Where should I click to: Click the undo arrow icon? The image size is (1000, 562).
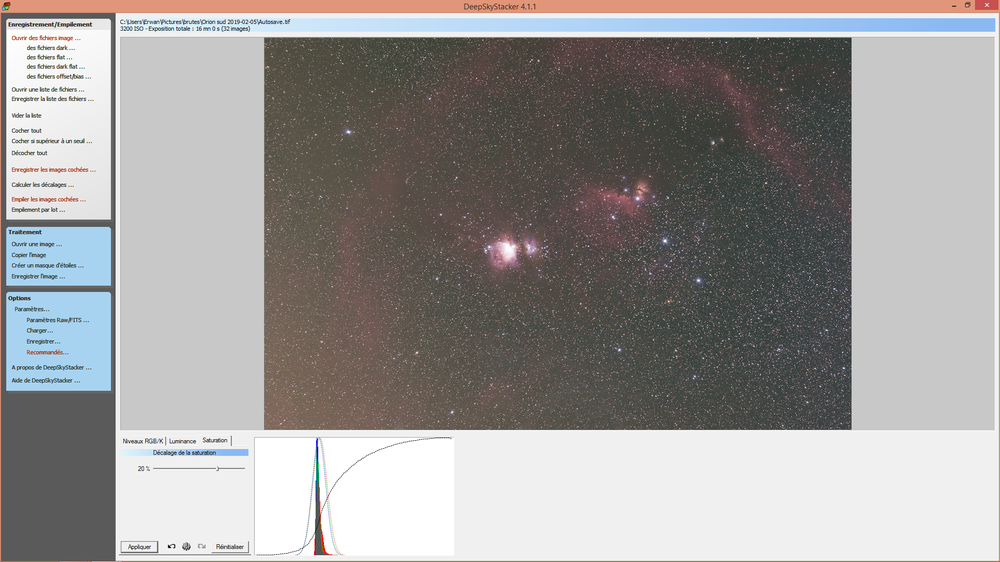(171, 547)
